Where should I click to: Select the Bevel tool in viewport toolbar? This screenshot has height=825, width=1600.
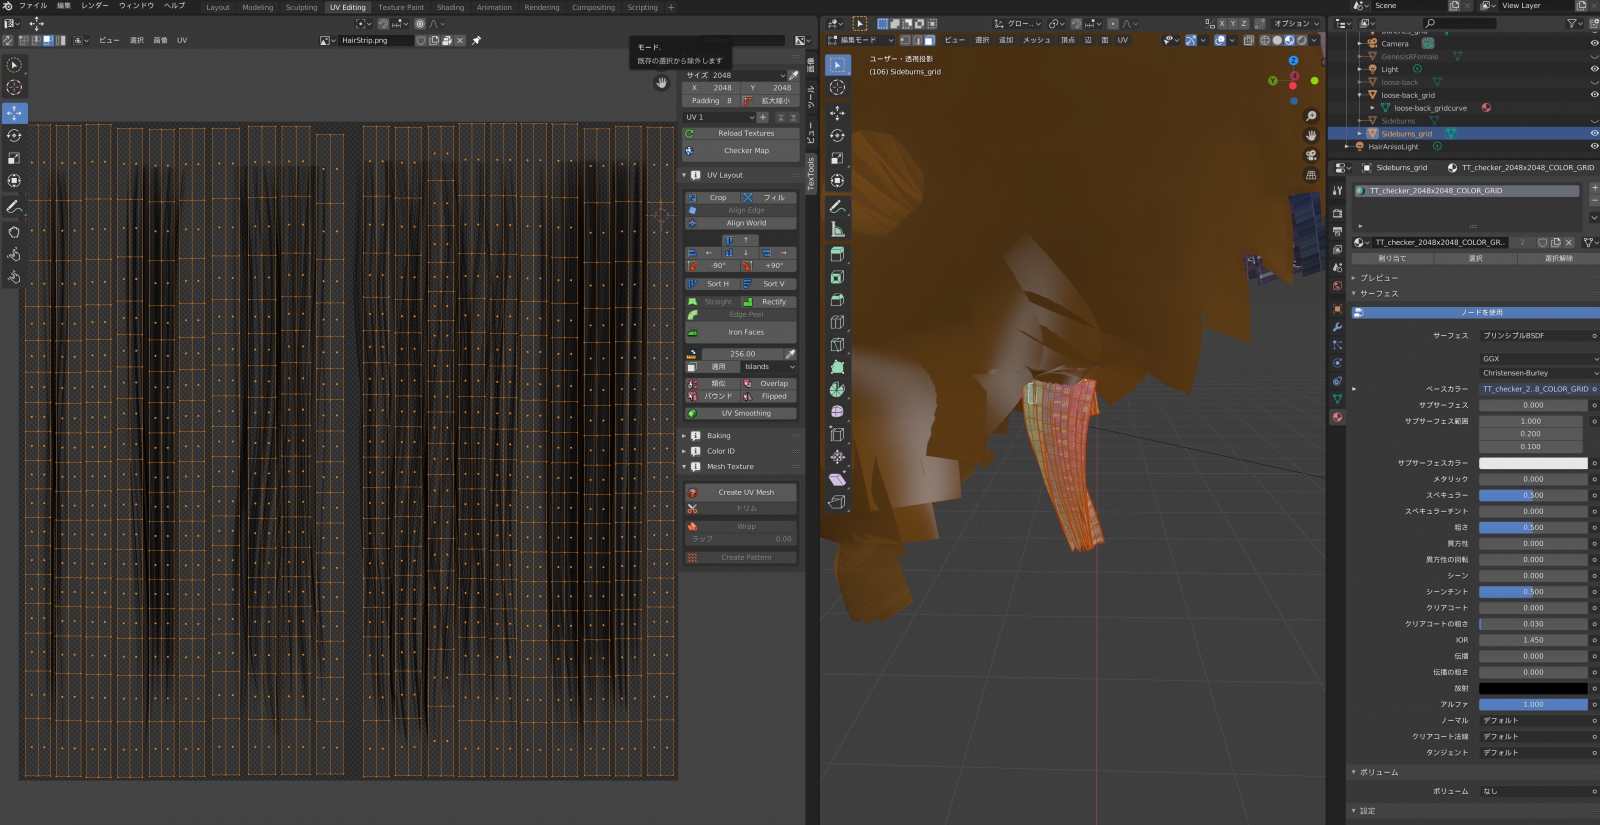tap(838, 300)
